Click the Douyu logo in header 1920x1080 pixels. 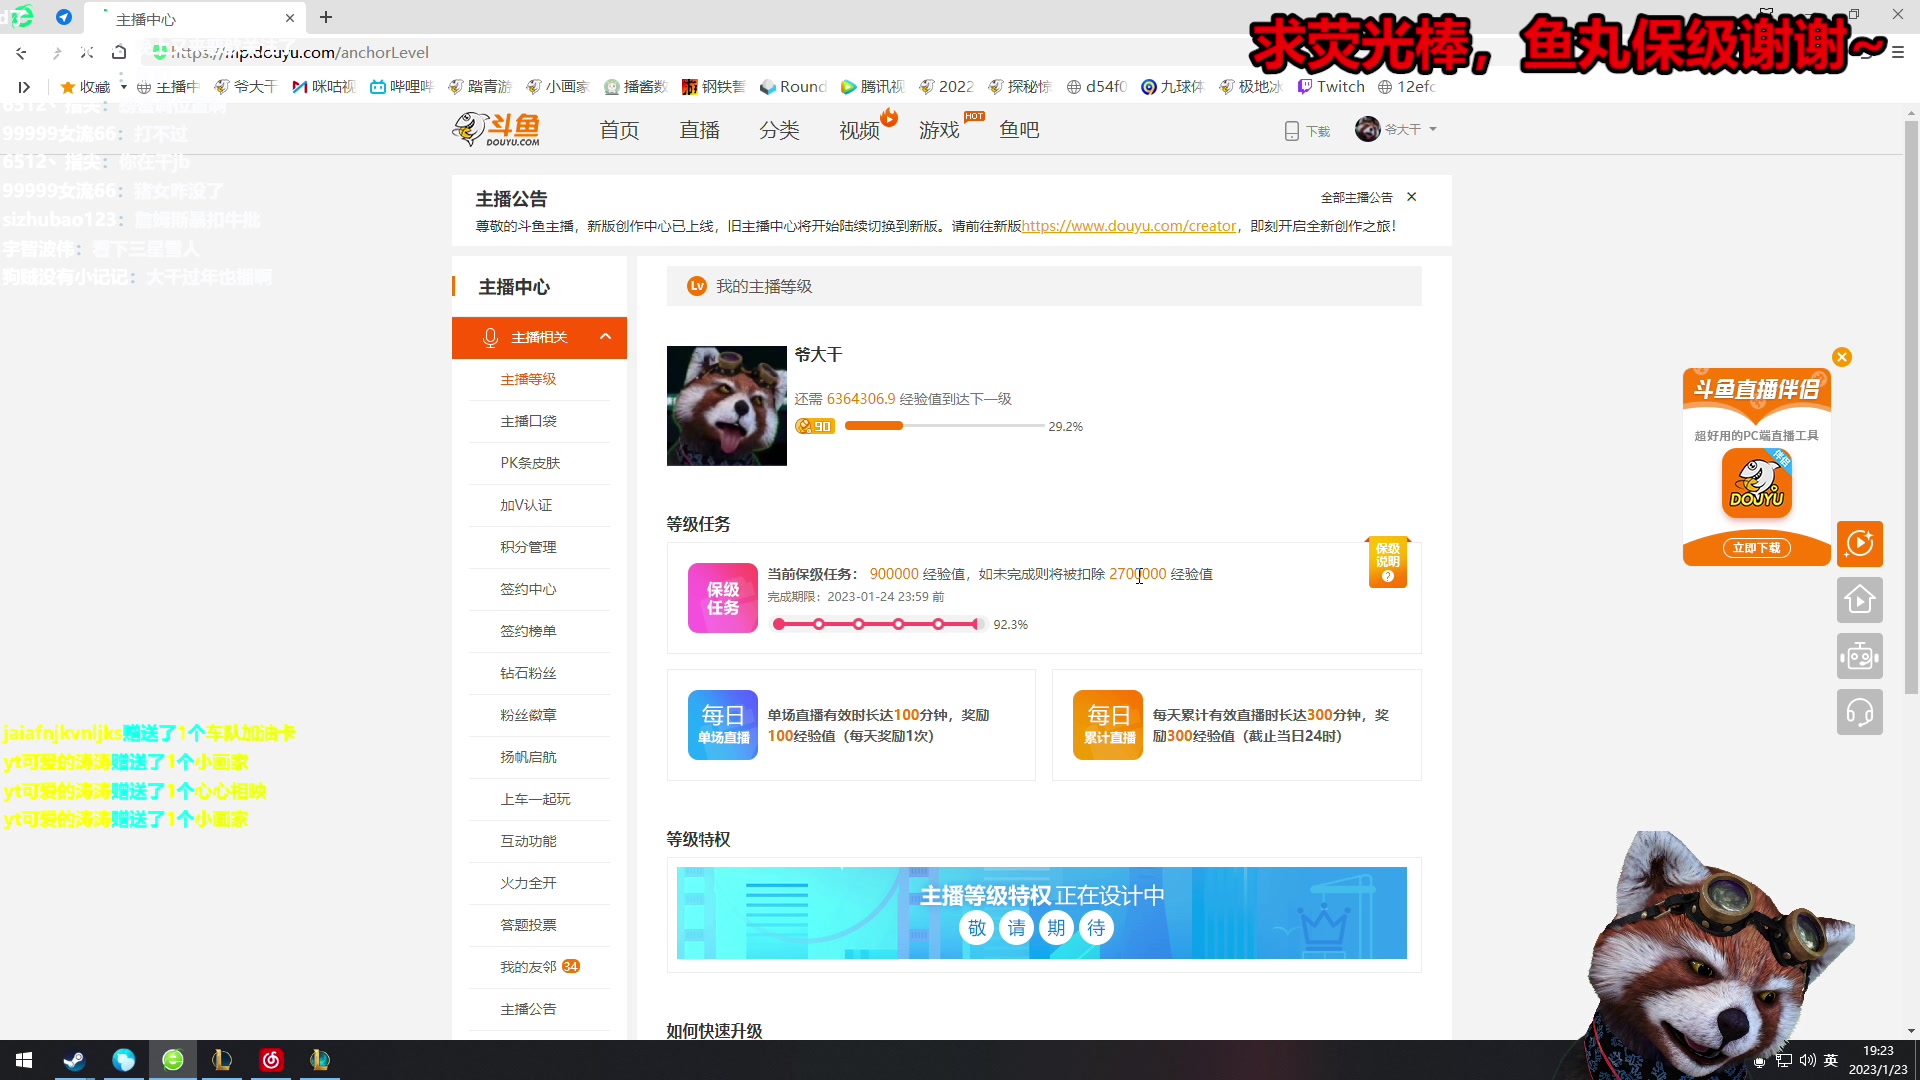click(496, 130)
